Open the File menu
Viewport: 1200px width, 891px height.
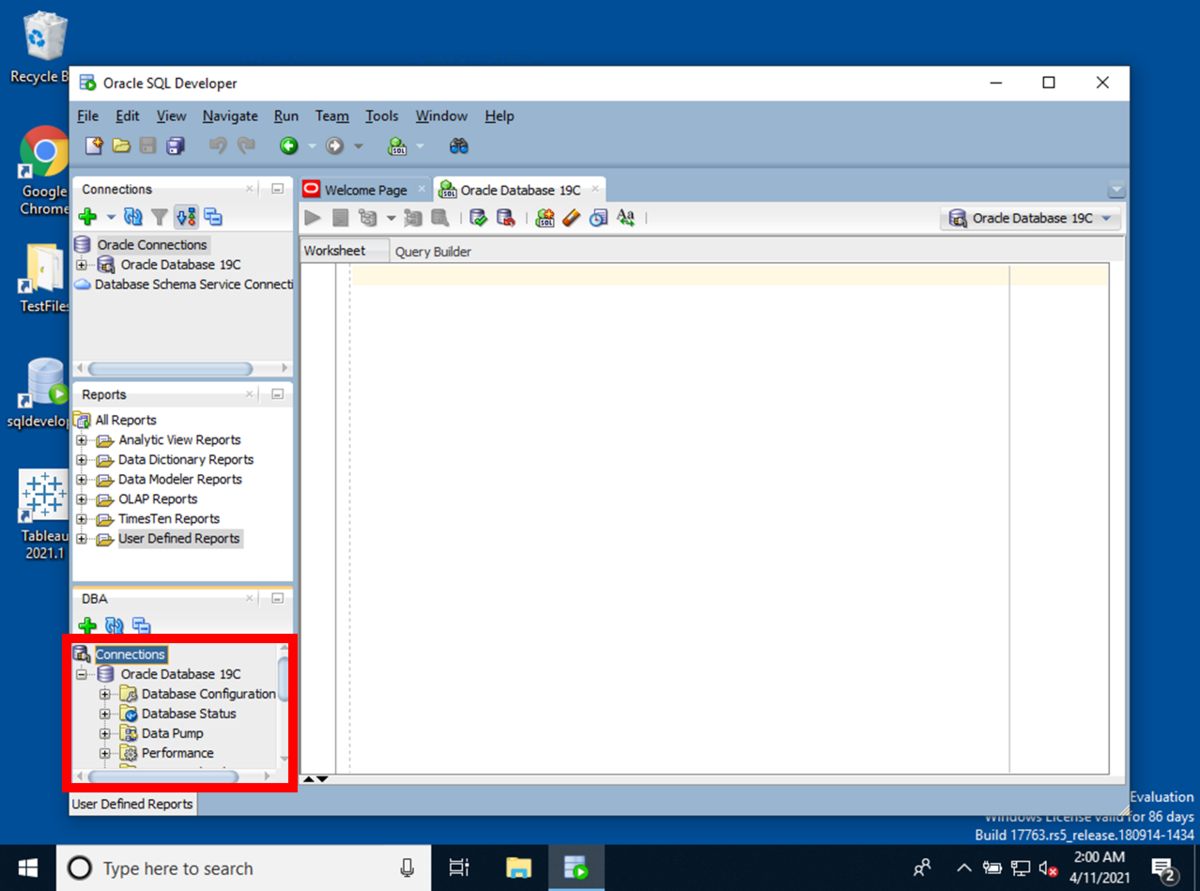pos(88,116)
